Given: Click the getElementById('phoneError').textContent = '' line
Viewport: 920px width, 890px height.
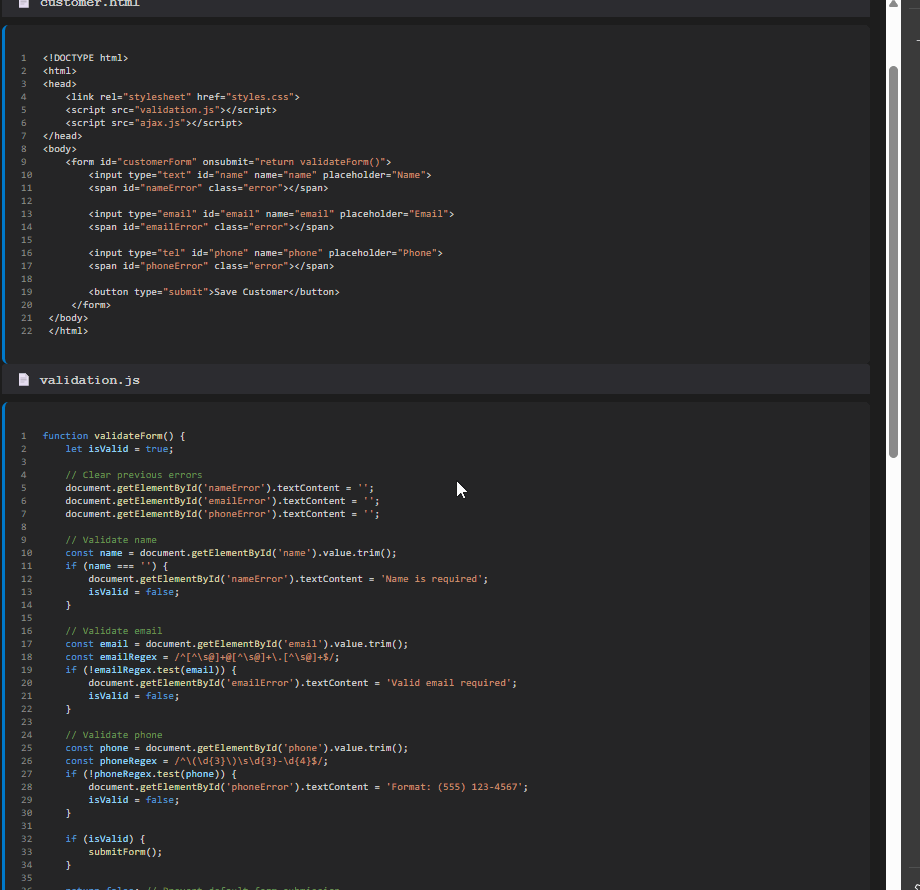Looking at the screenshot, I should [x=222, y=513].
